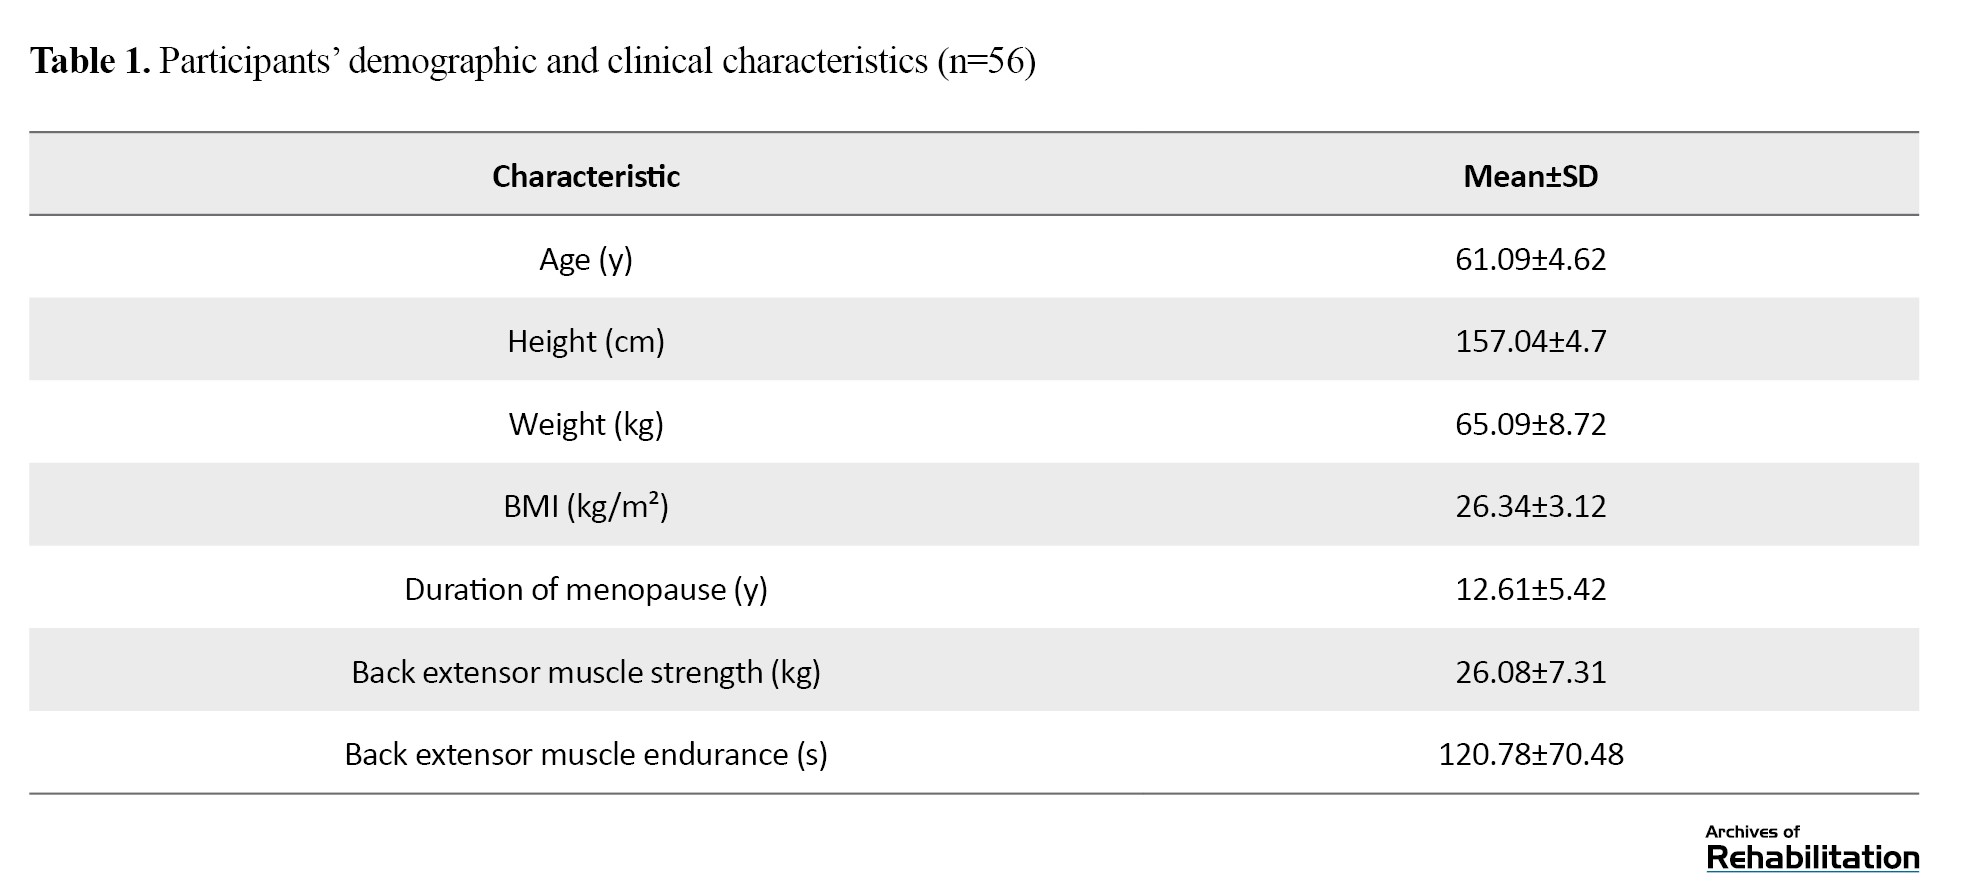The width and height of the screenshot is (1963, 893).
Task: Select Duration of menopause (y) label
Action: pyautogui.click(x=586, y=590)
